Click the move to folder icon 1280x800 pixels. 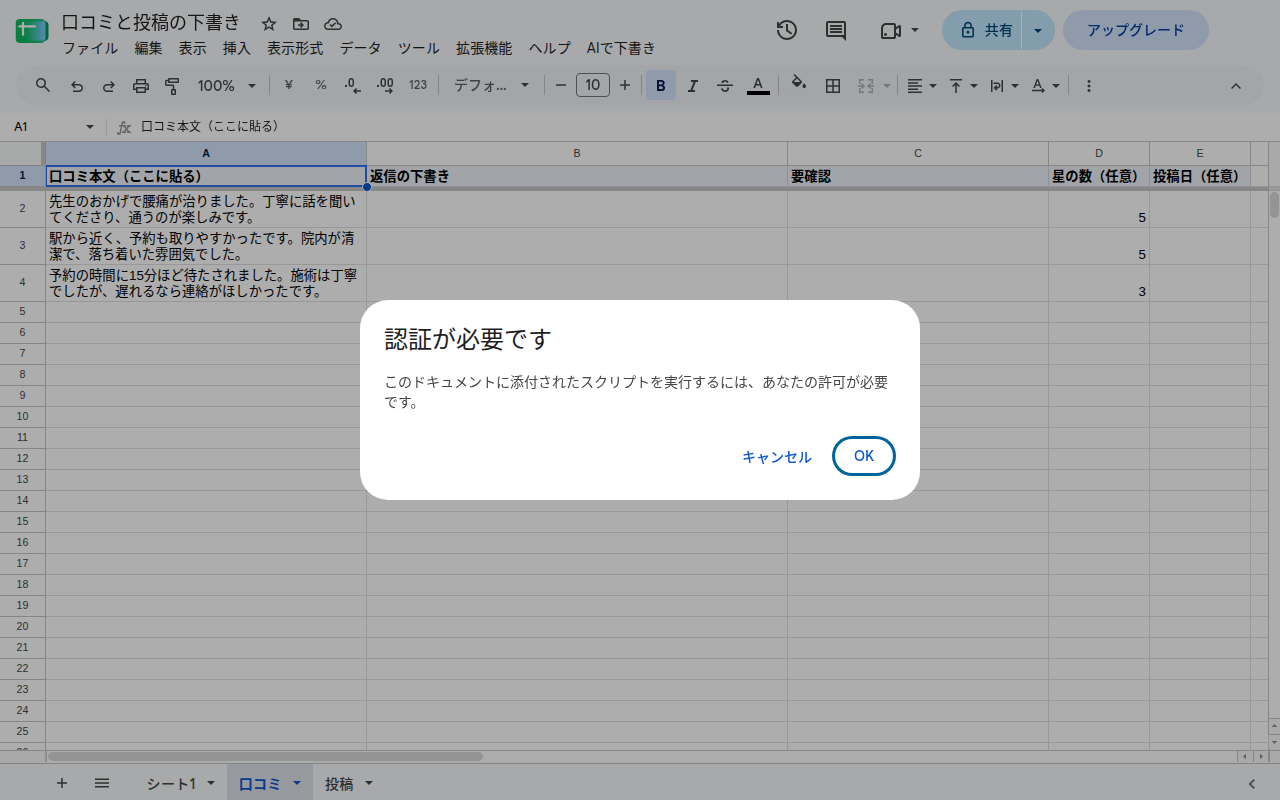tap(301, 24)
